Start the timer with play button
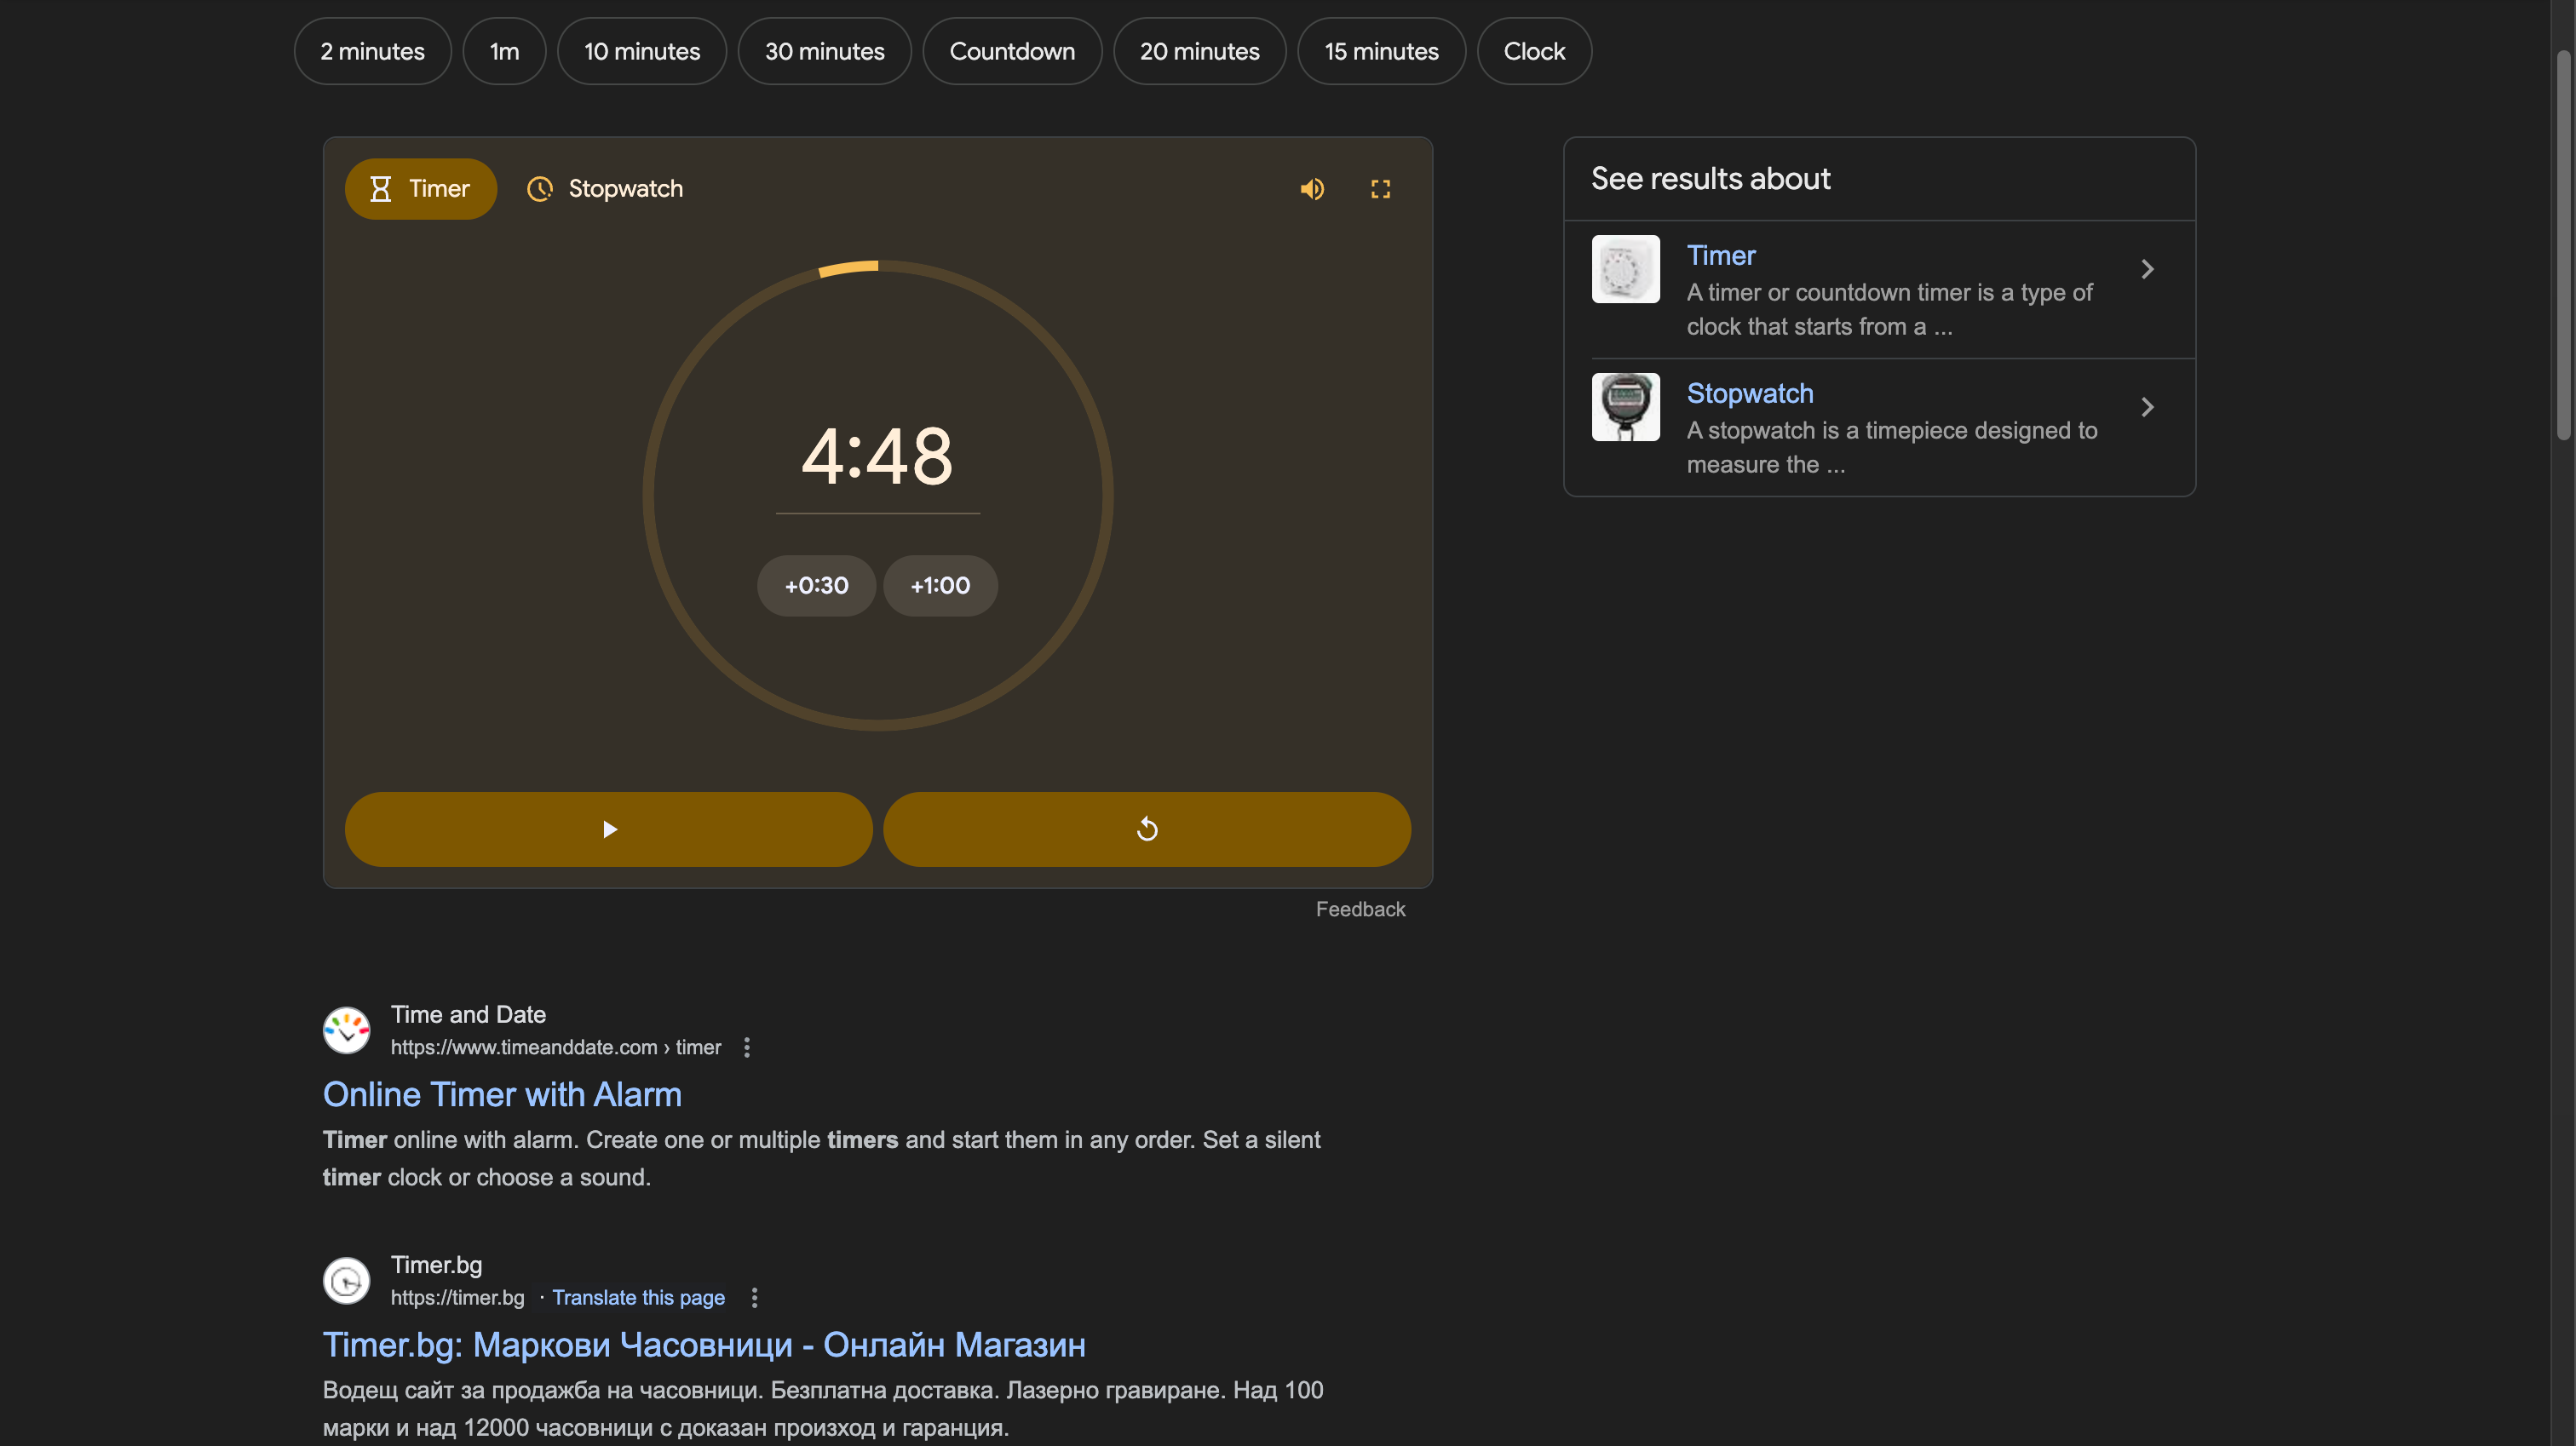Image resolution: width=2576 pixels, height=1446 pixels. [609, 829]
